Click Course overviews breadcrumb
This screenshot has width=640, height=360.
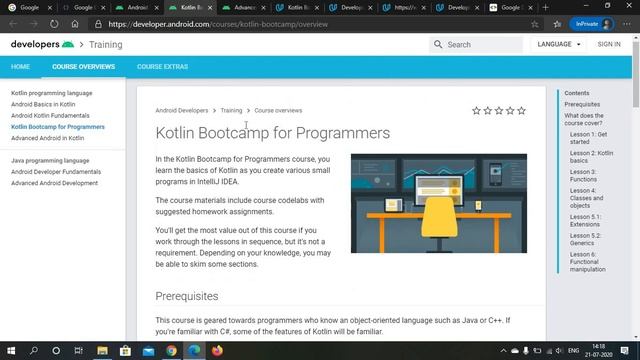click(x=278, y=111)
